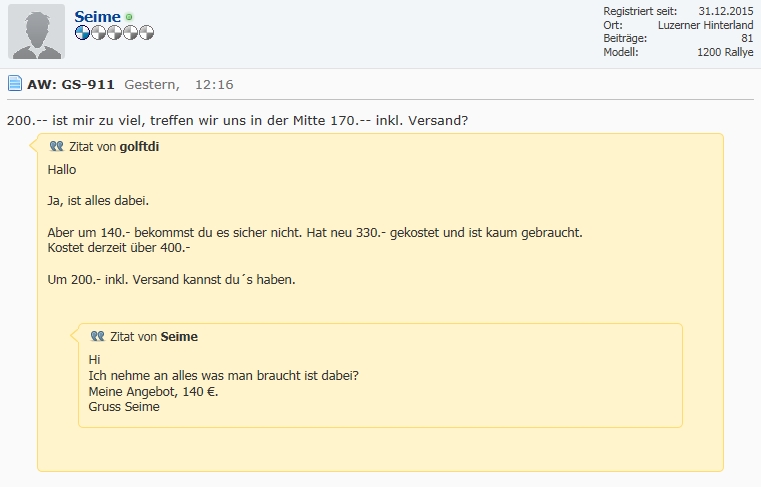Click quote icon in Seime's nested quote

coord(97,337)
